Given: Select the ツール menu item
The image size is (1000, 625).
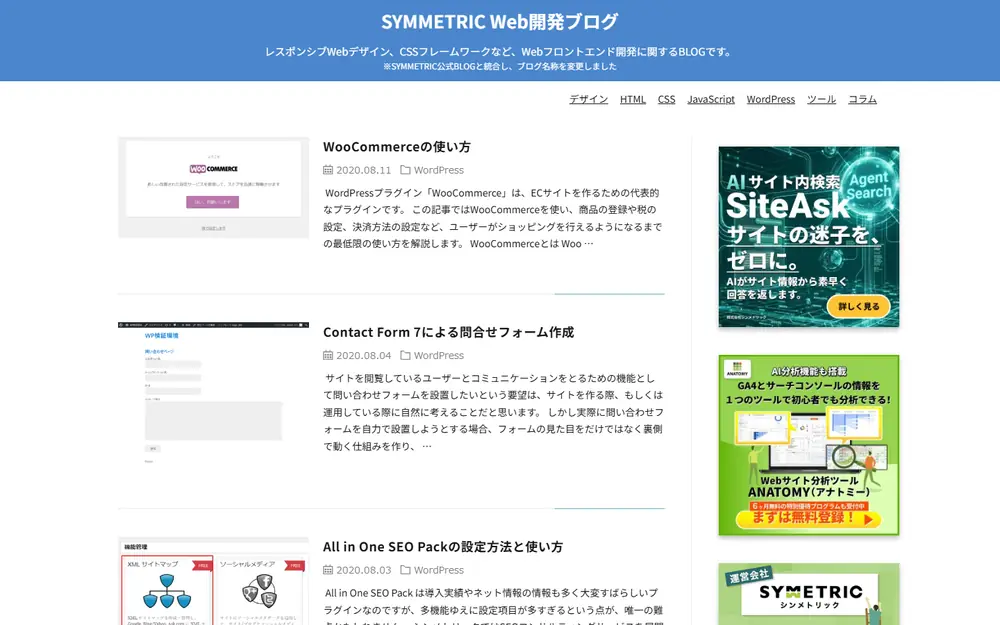Looking at the screenshot, I should pos(821,99).
